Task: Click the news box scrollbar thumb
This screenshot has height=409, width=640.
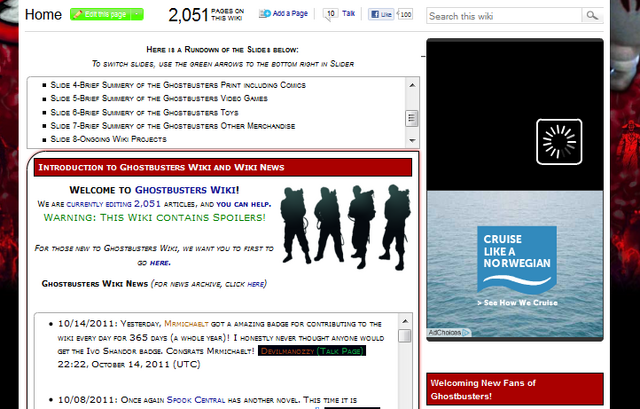Action: (x=404, y=336)
